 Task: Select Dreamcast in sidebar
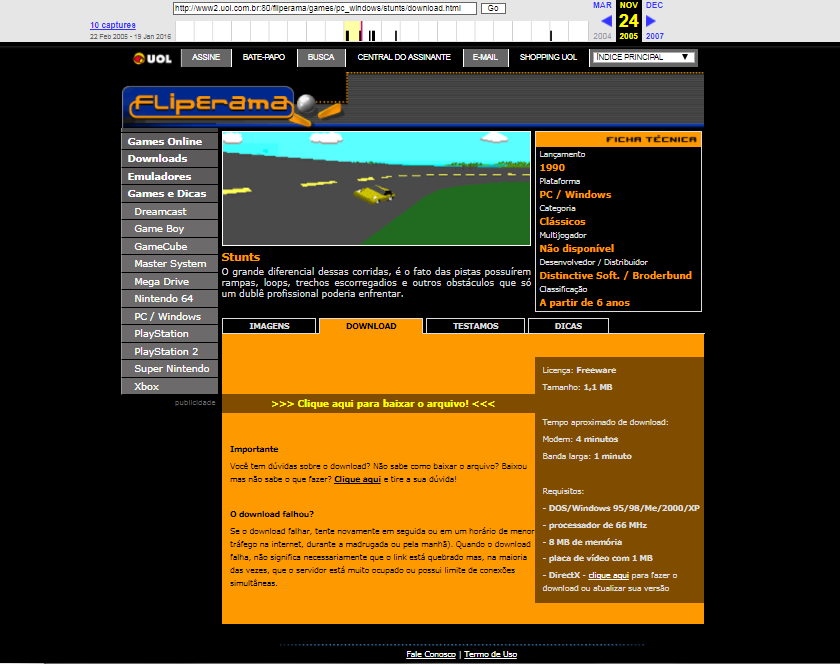coord(169,211)
